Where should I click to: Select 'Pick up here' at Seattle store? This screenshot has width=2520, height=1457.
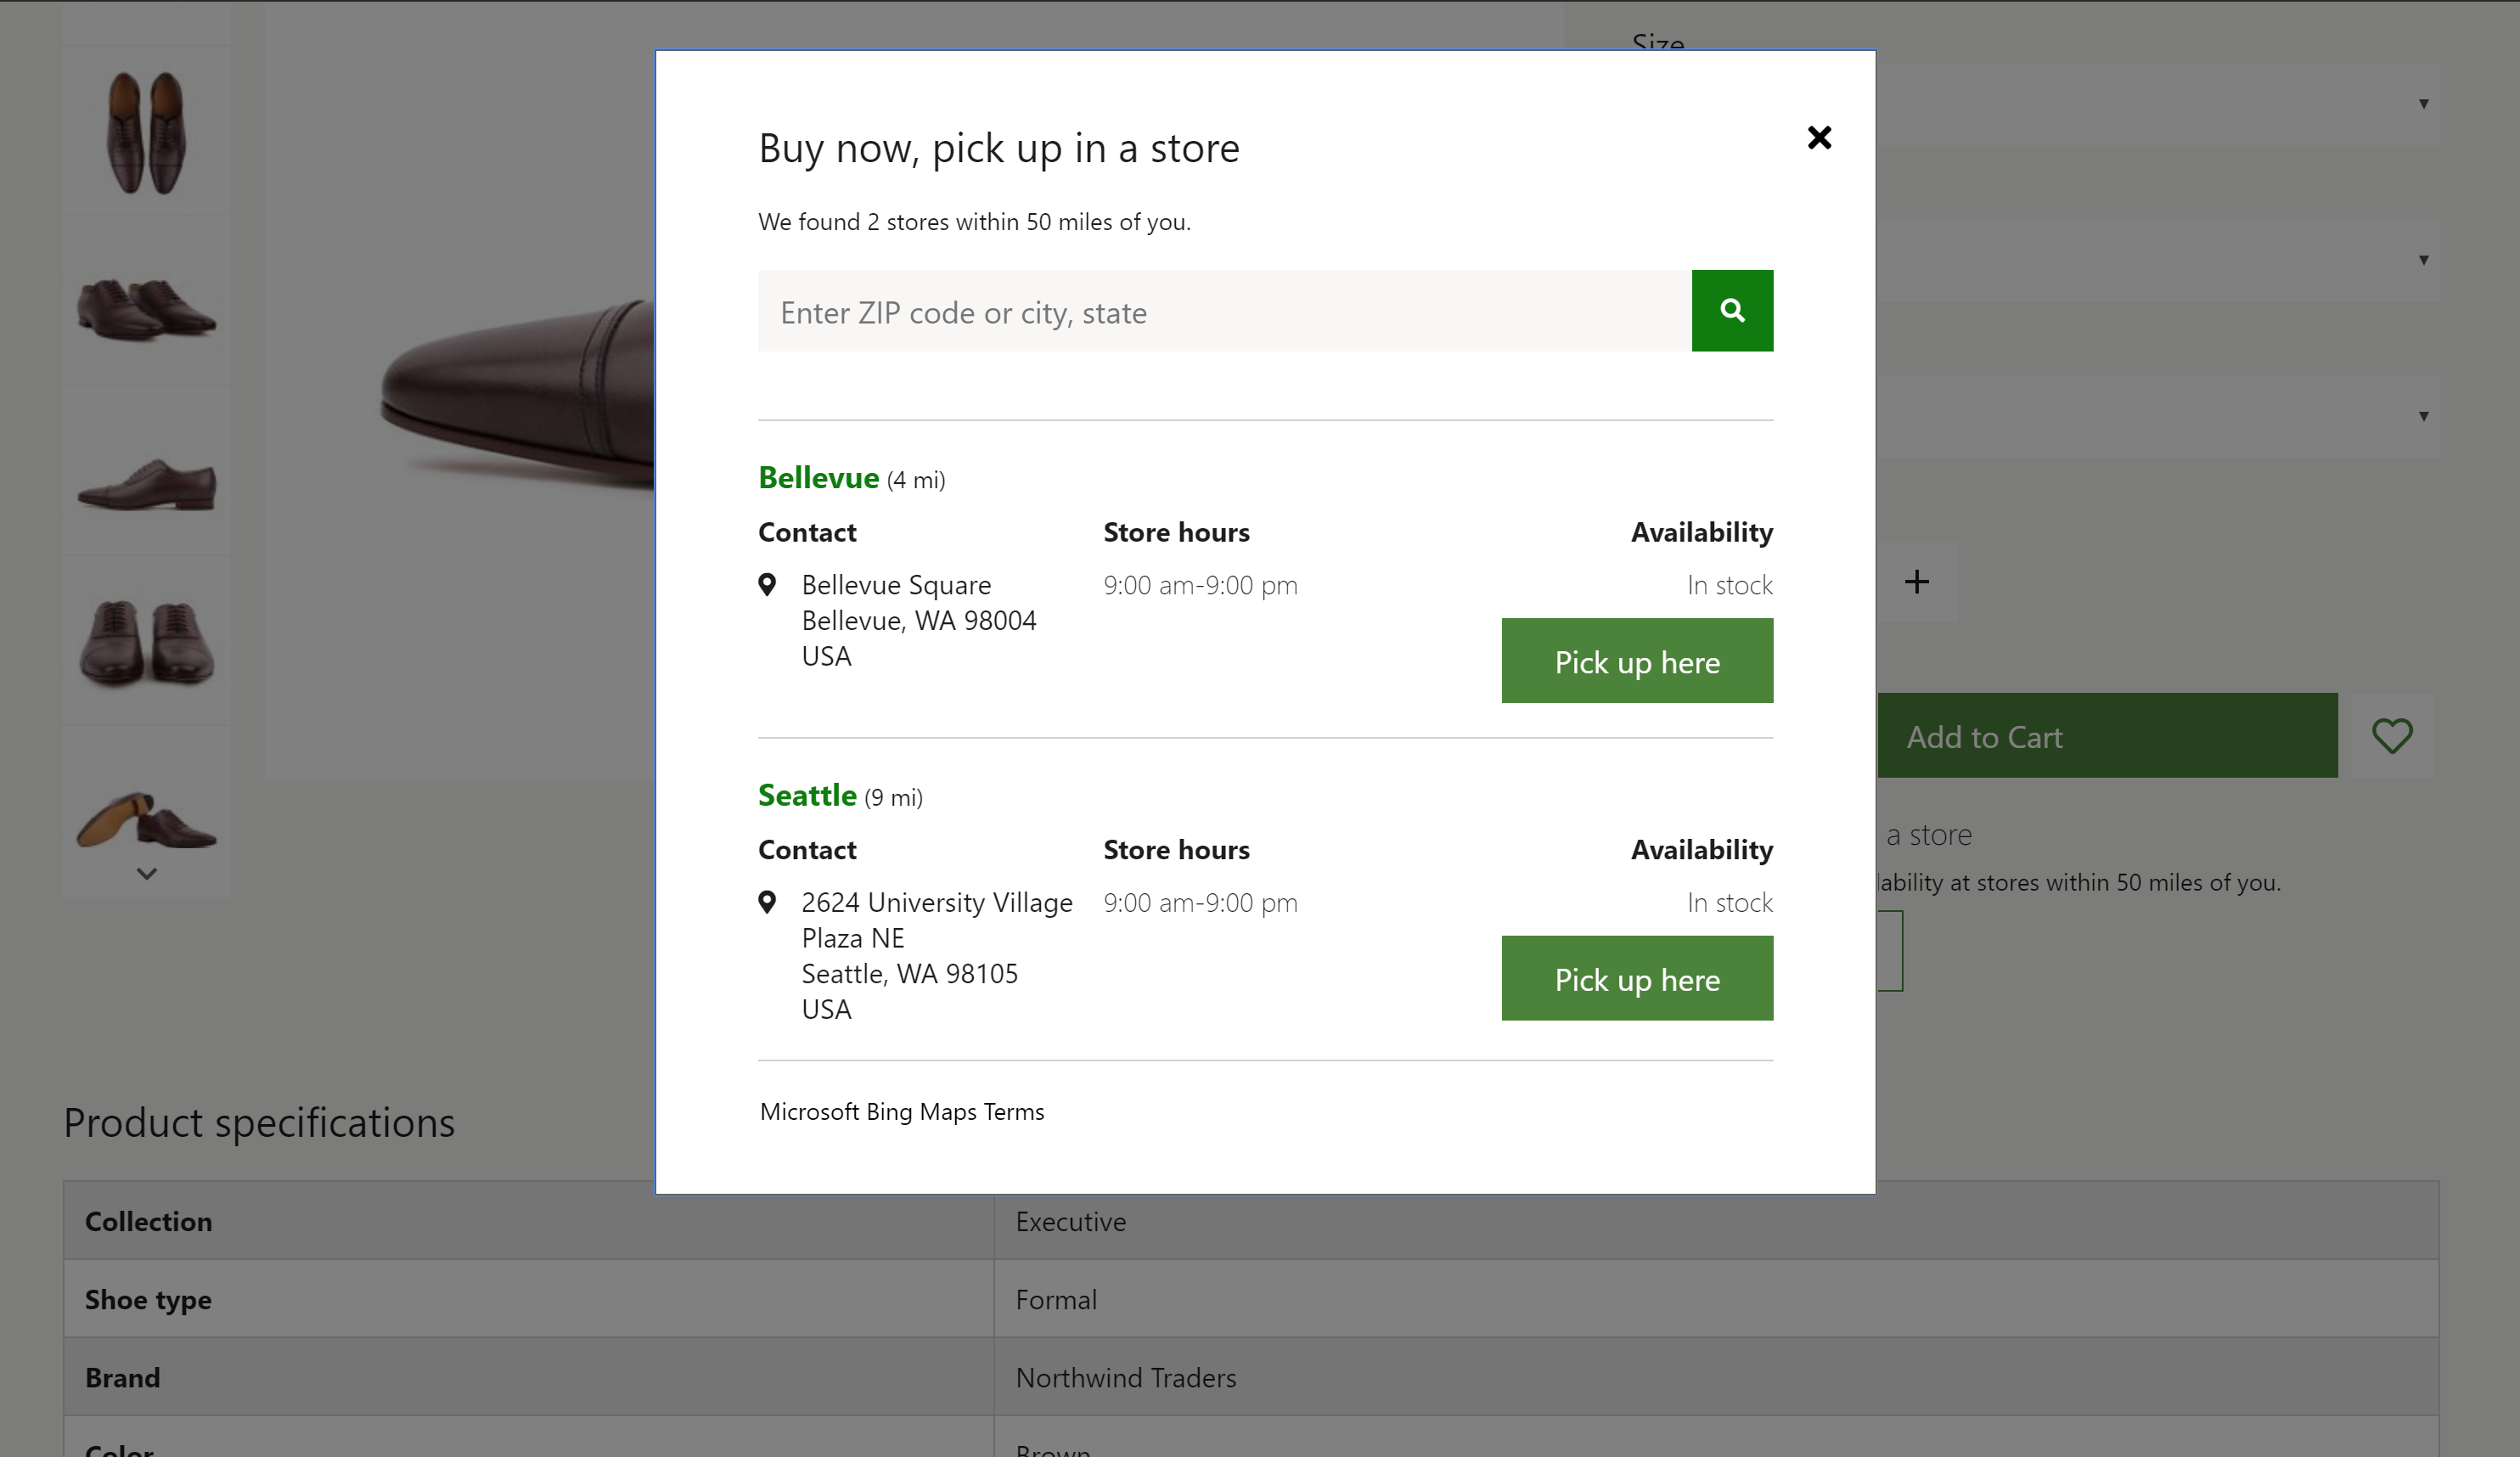point(1637,976)
